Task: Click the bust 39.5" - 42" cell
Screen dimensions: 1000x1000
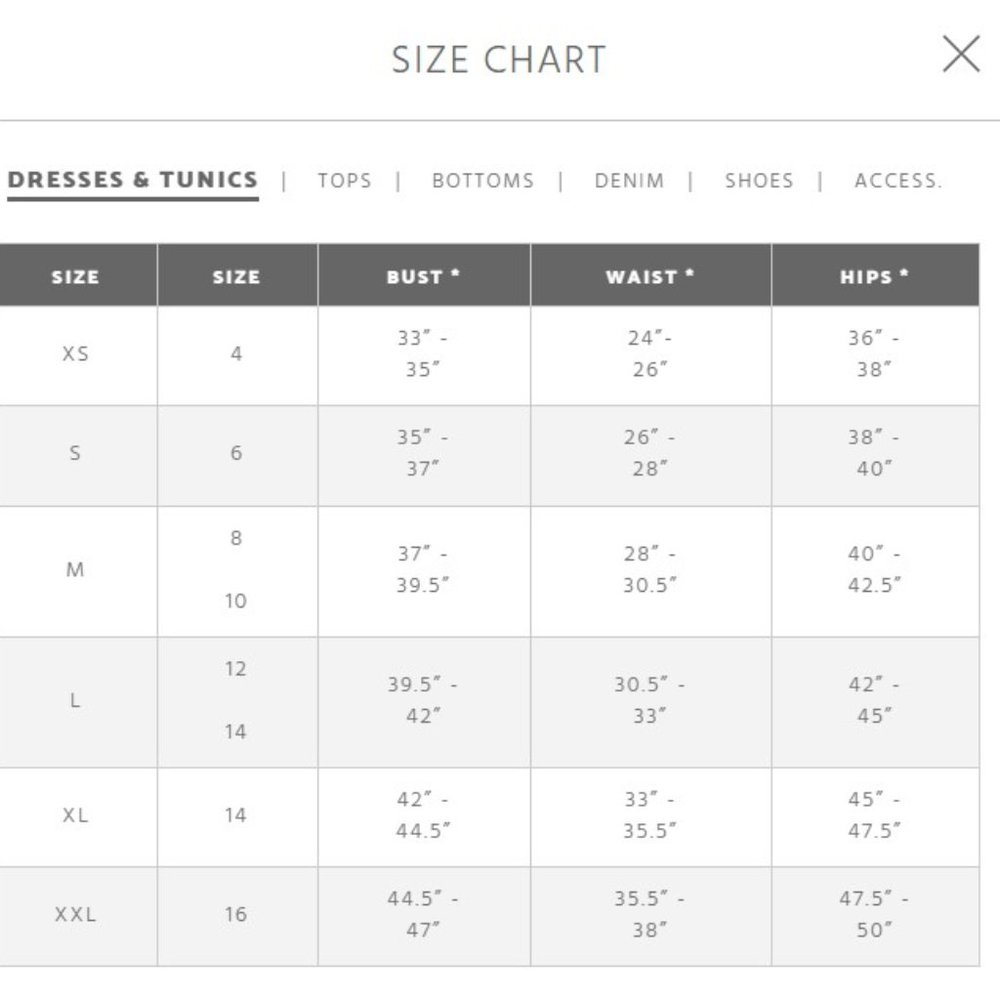Action: point(424,700)
